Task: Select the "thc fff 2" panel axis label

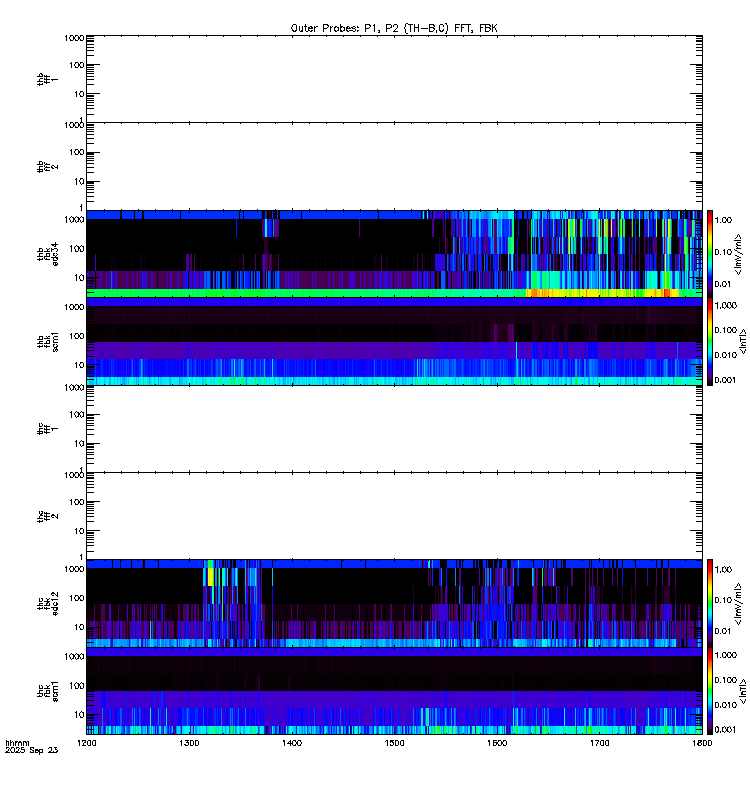Action: [47, 516]
